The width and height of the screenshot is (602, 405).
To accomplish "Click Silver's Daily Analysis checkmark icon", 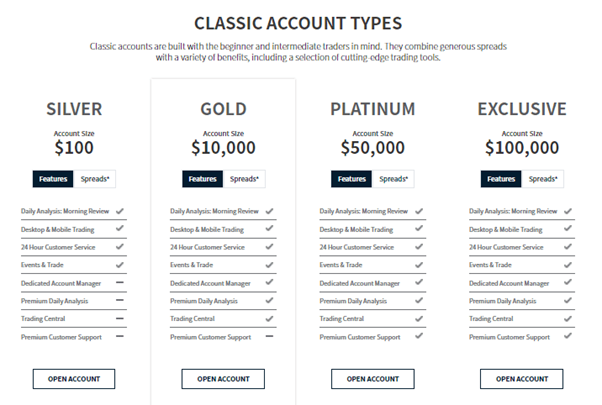I will pos(119,211).
